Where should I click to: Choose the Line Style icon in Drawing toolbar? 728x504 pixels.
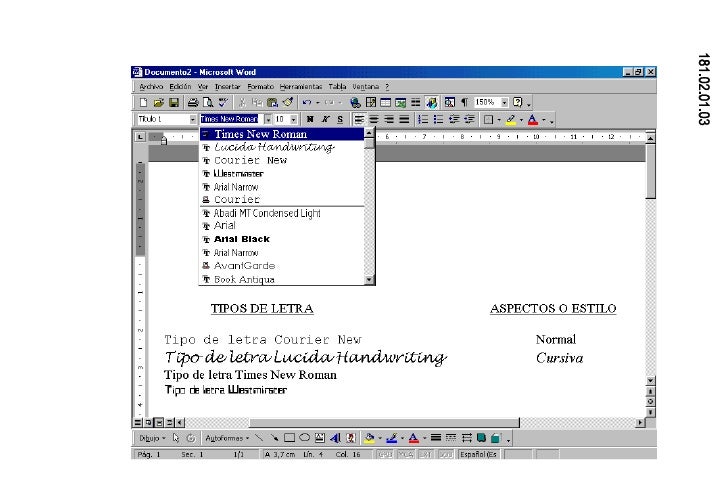pyautogui.click(x=436, y=438)
